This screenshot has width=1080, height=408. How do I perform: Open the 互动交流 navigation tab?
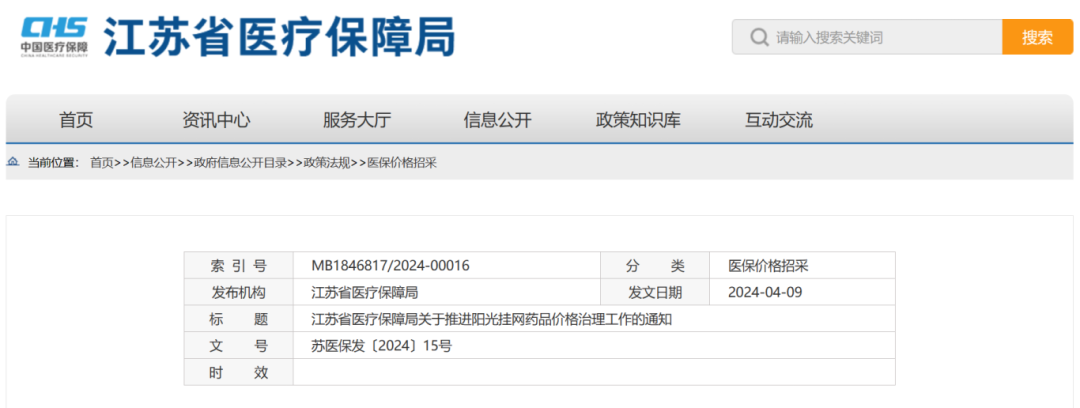[x=778, y=120]
